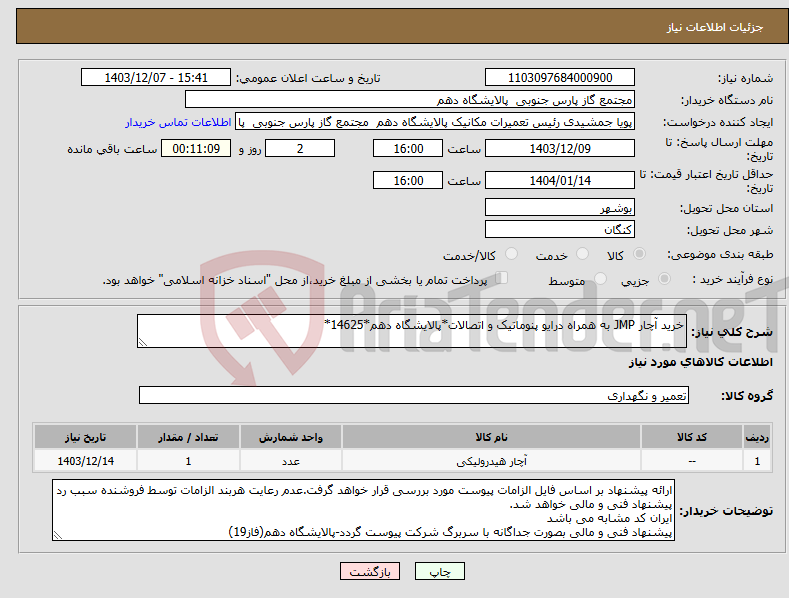789x598 pixels.
Task: Click the remaining time field 00:11:09
Action: point(196,148)
